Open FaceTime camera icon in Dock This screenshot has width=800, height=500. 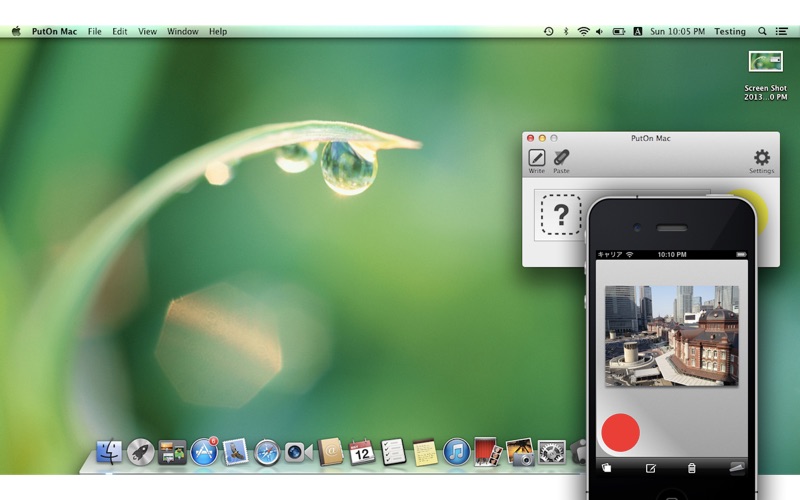(298, 452)
